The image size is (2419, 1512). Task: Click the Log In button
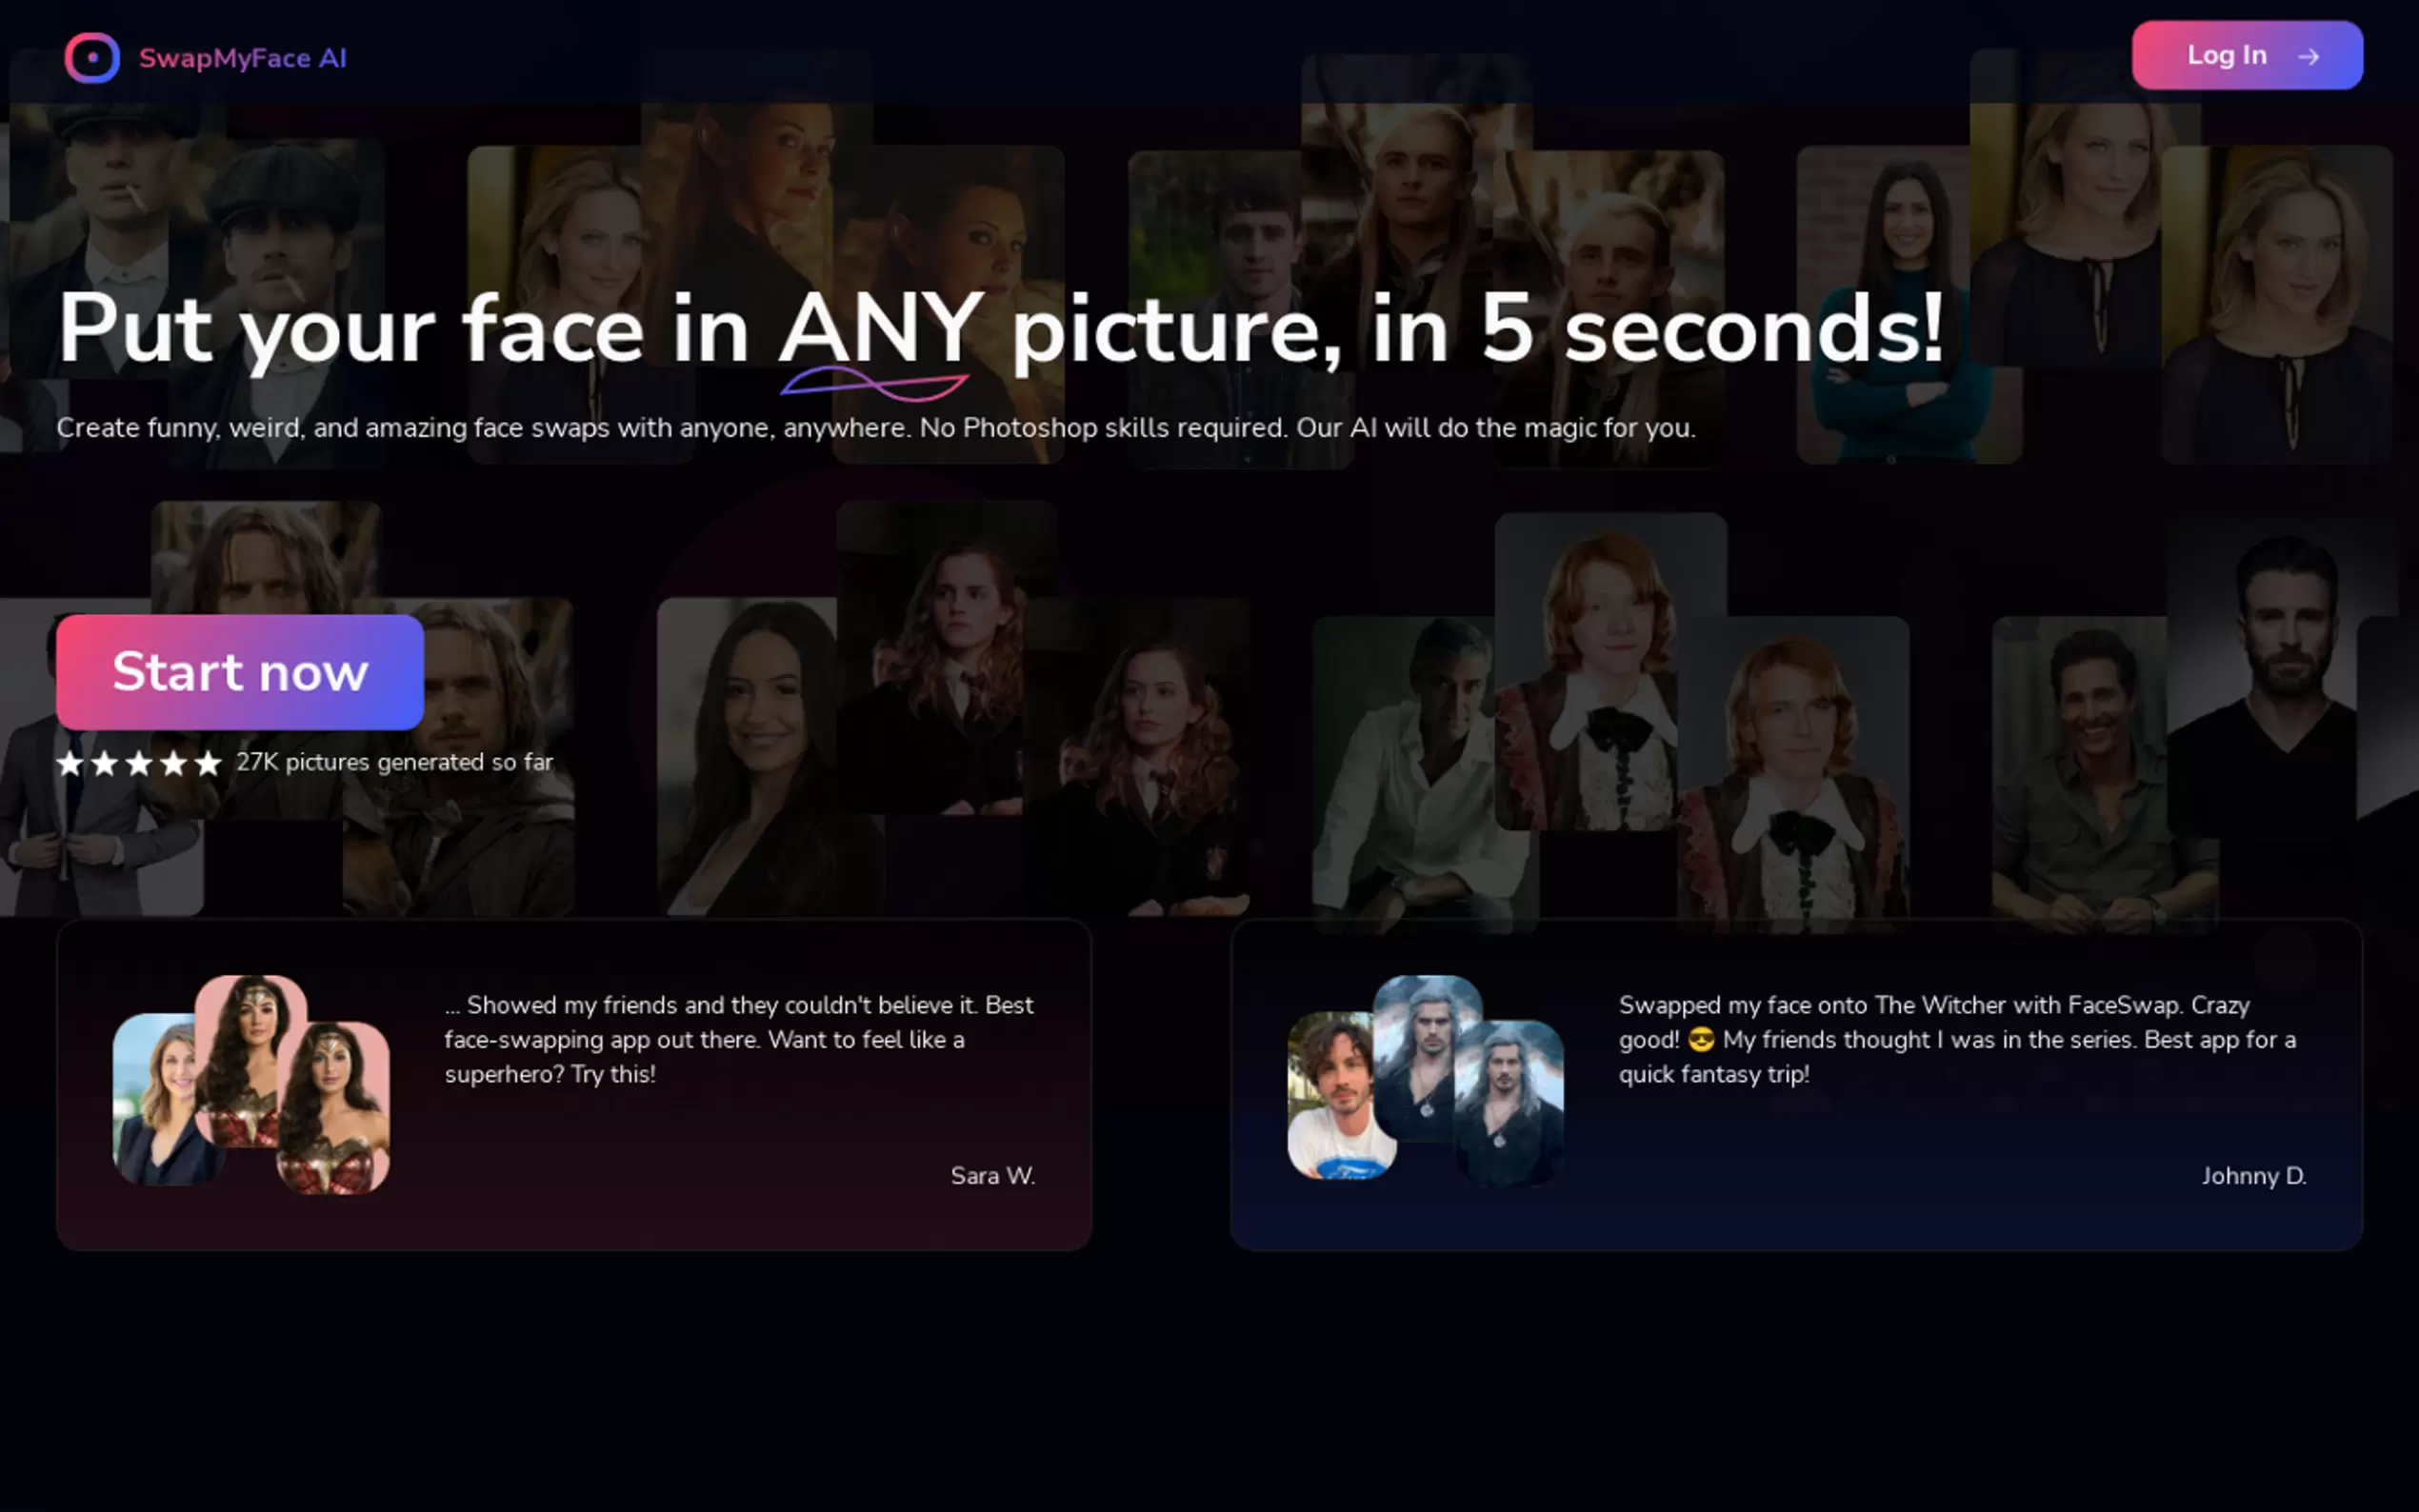(2247, 56)
